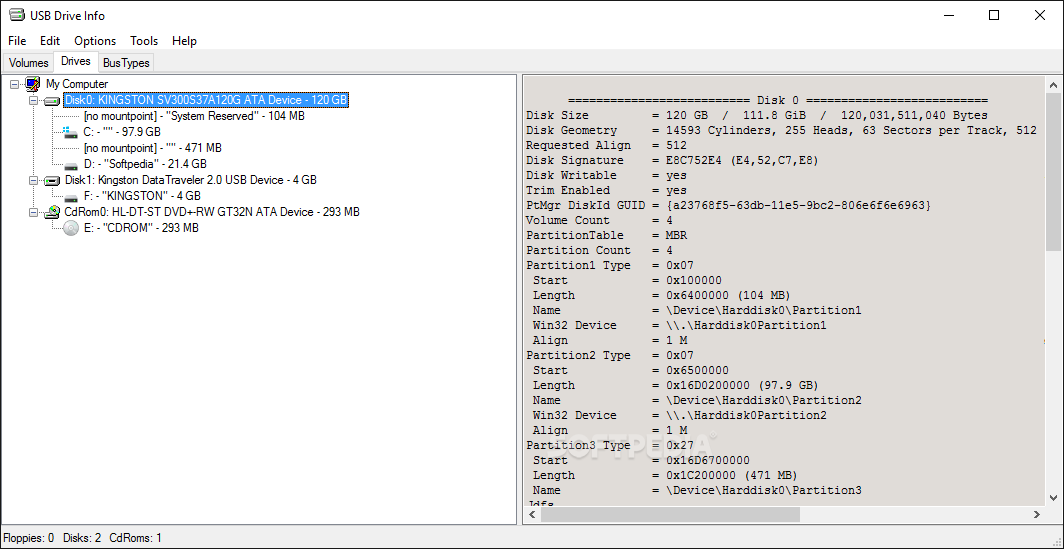
Task: Maximize the USB Drive Info window
Action: point(994,15)
